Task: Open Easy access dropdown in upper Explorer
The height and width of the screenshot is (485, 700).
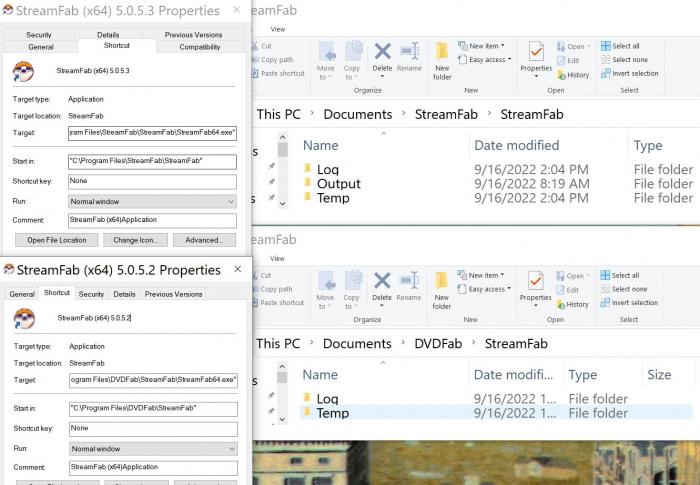Action: (x=484, y=59)
